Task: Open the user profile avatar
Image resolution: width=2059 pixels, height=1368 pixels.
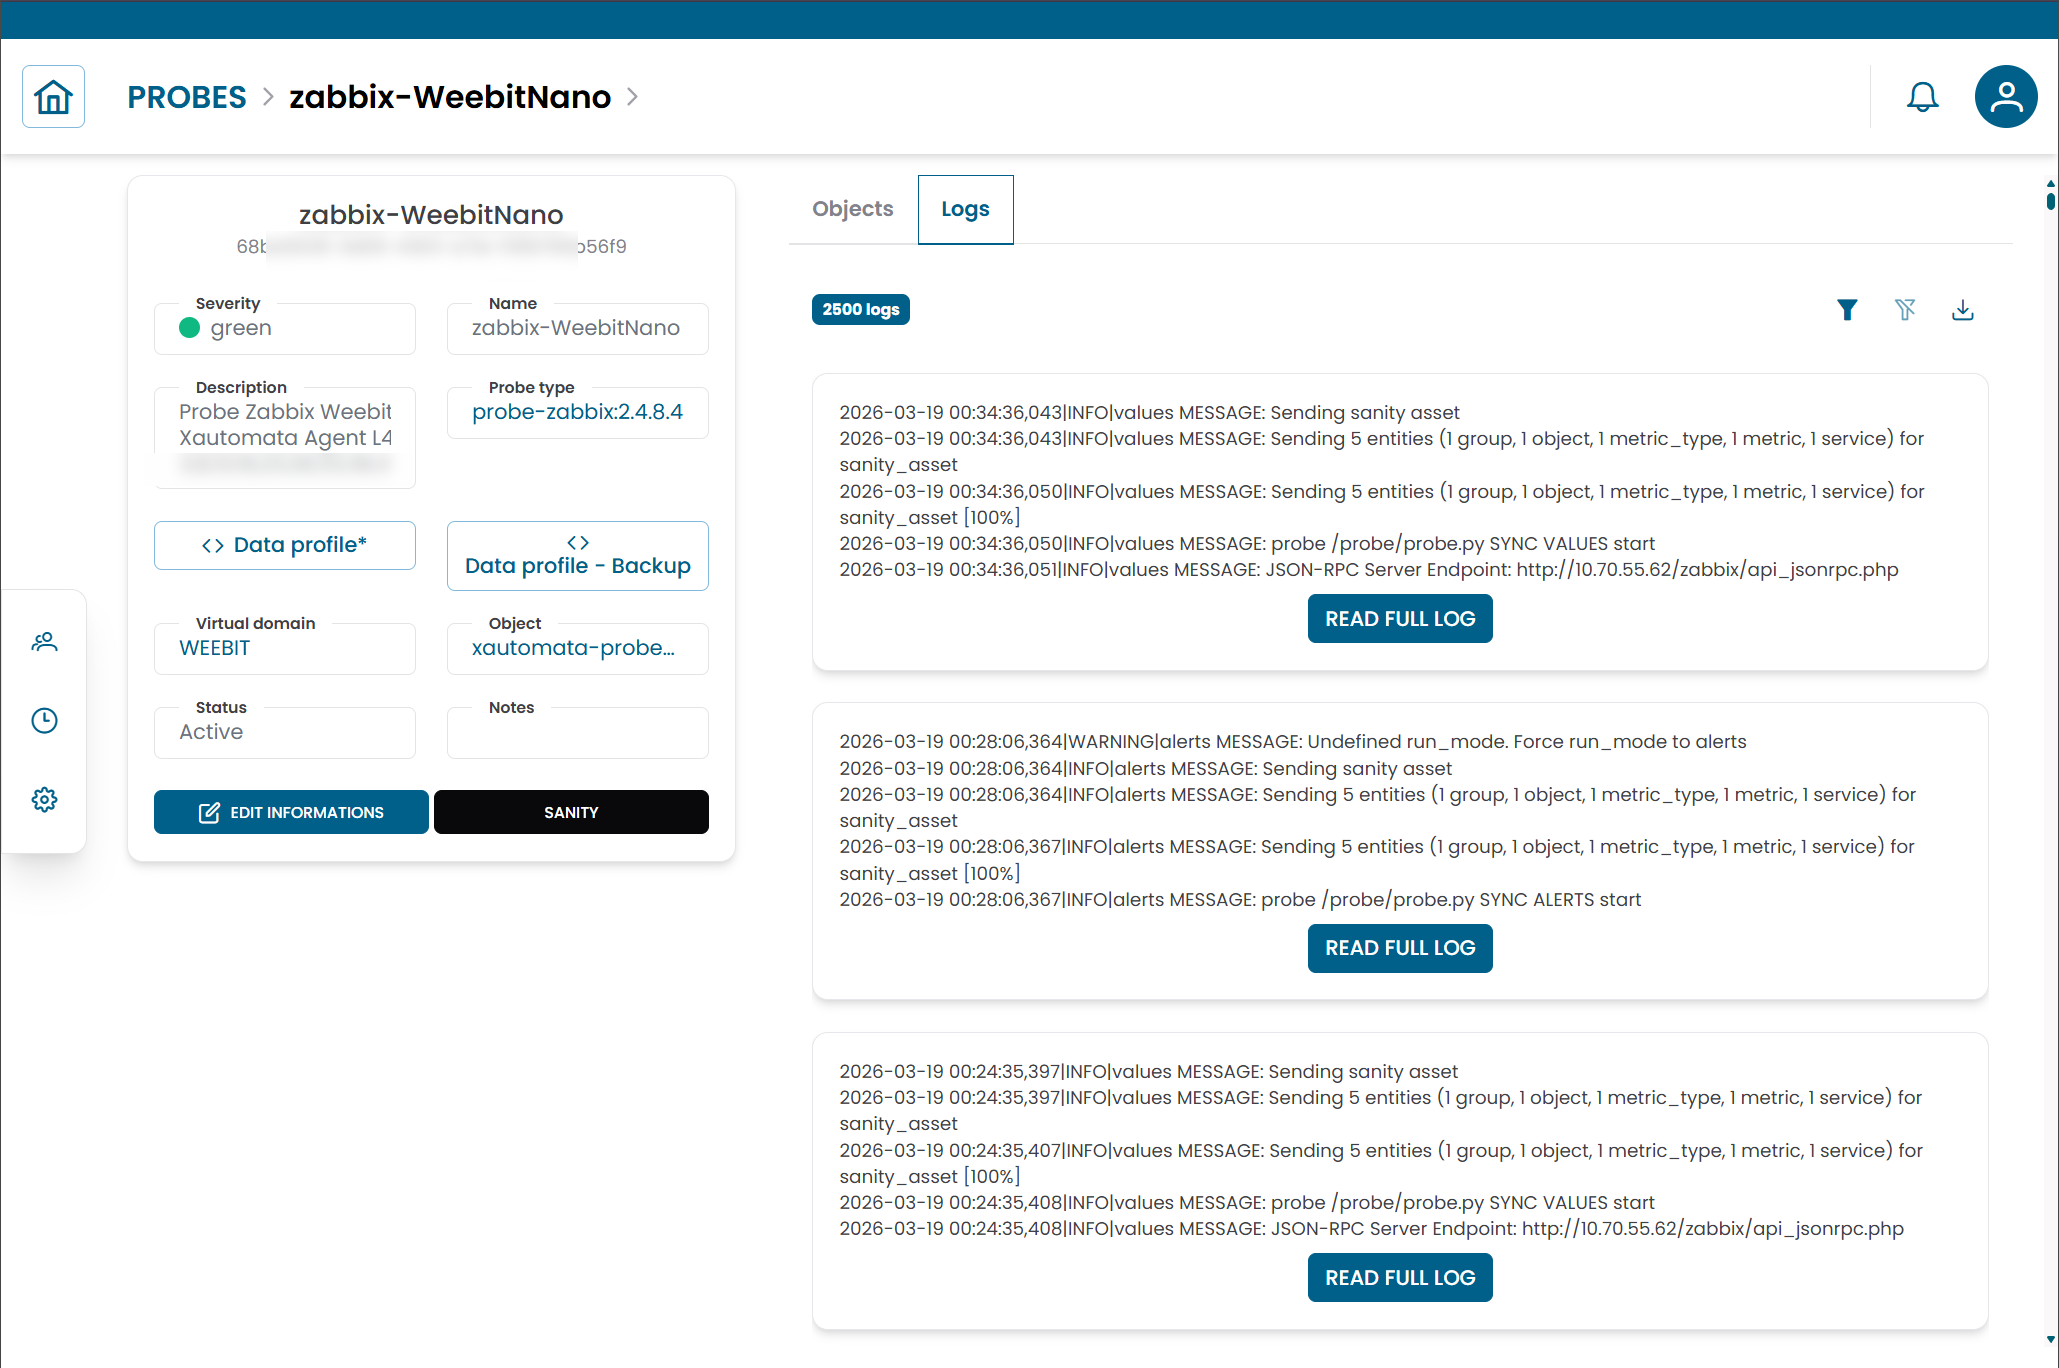Action: pyautogui.click(x=2005, y=97)
